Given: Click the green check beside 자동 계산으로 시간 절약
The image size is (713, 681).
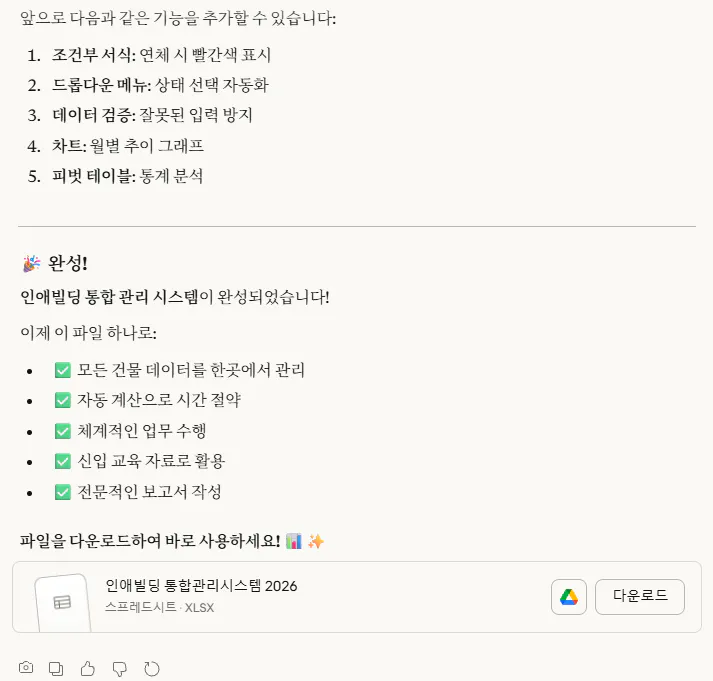Looking at the screenshot, I should click(63, 400).
